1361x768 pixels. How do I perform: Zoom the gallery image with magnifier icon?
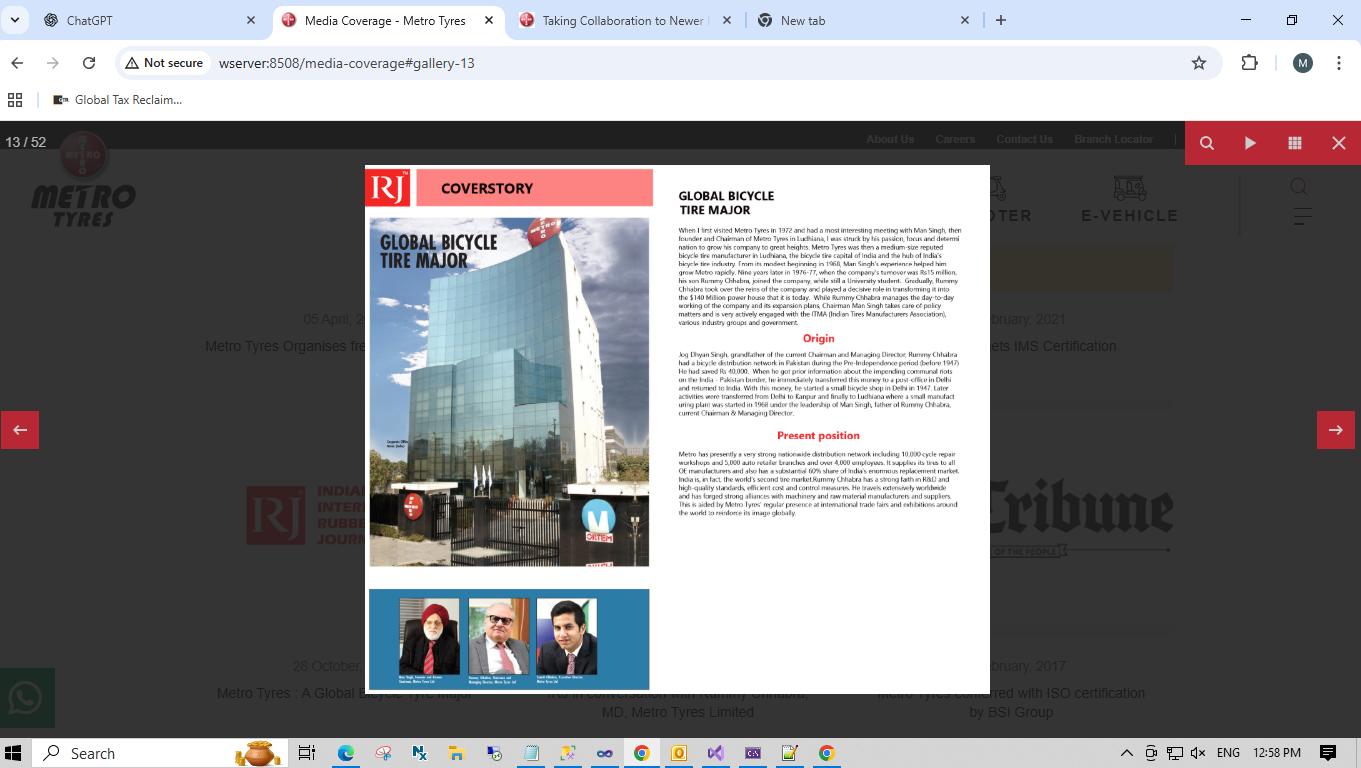click(1207, 143)
